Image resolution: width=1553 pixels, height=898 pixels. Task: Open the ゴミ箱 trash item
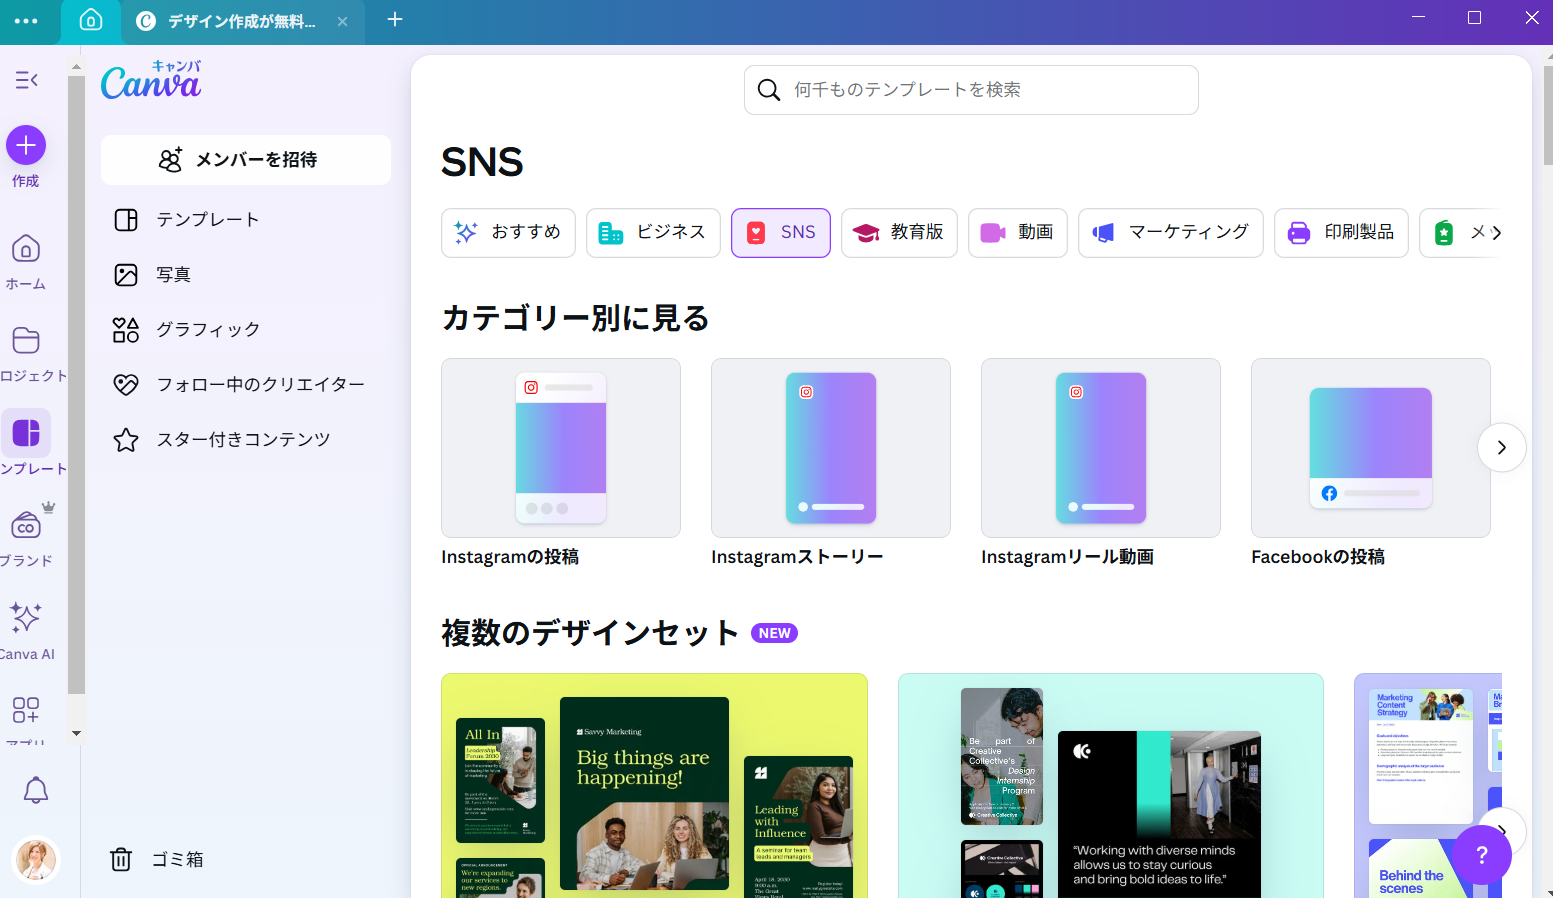pyautogui.click(x=157, y=859)
